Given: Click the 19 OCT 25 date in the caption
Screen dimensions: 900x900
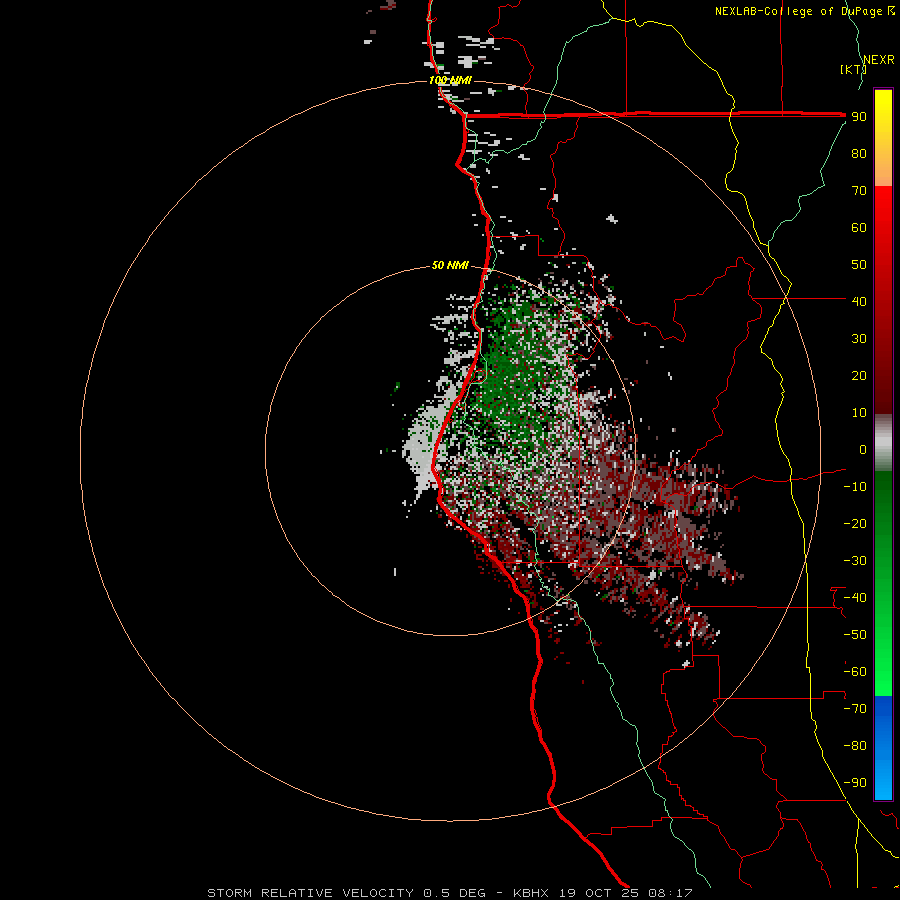Looking at the screenshot, I should click(x=598, y=893).
